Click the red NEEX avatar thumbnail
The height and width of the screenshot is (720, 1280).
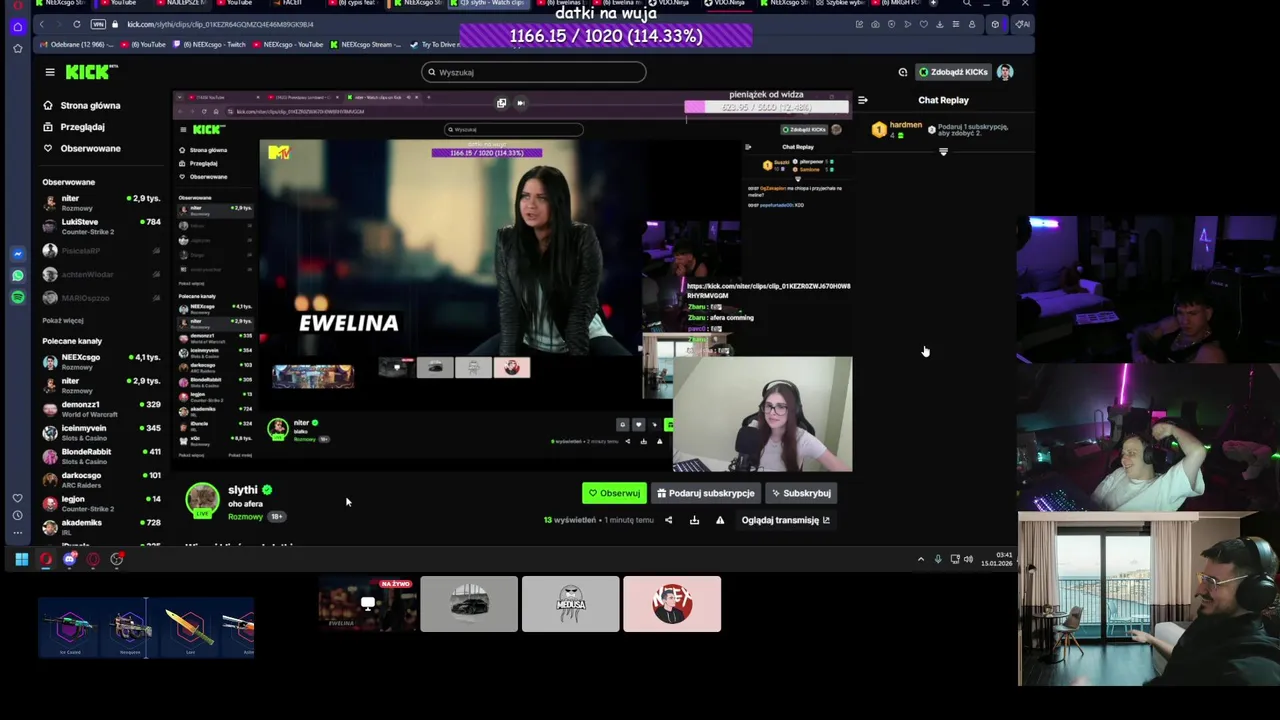(x=672, y=604)
